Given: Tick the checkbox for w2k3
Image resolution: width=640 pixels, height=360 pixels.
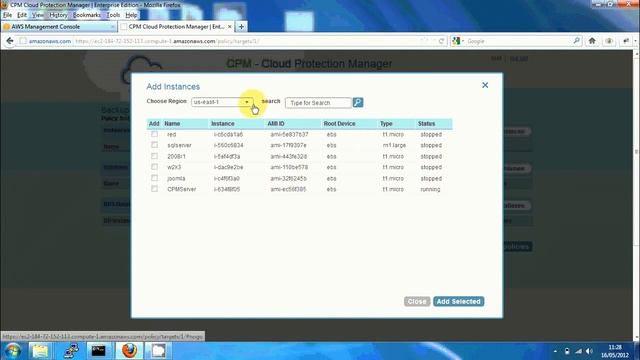Looking at the screenshot, I should pos(154,167).
